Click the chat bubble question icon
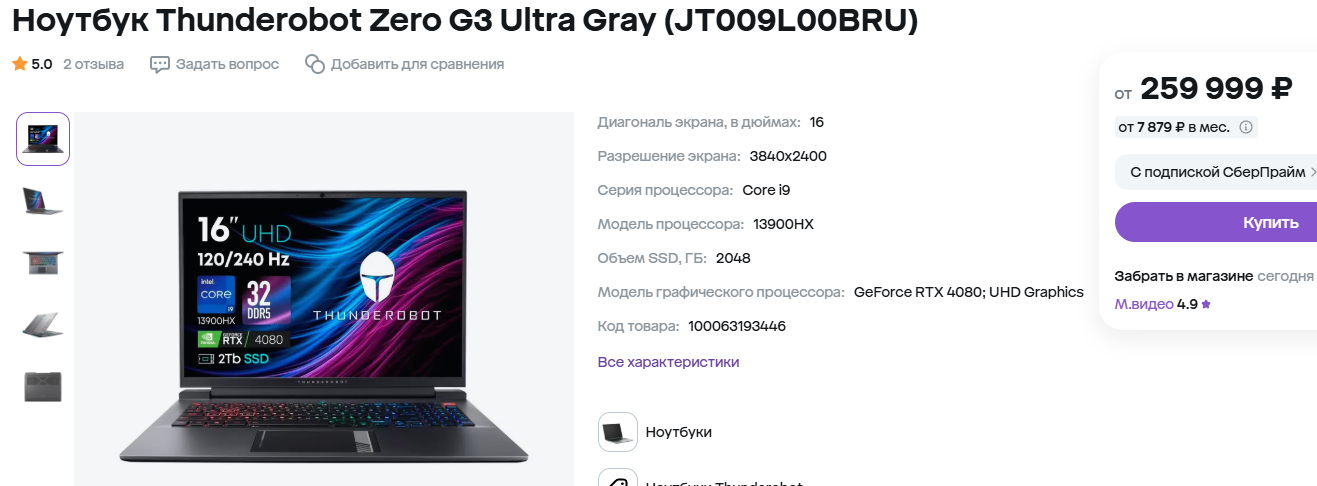The height and width of the screenshot is (486, 1317). (160, 64)
